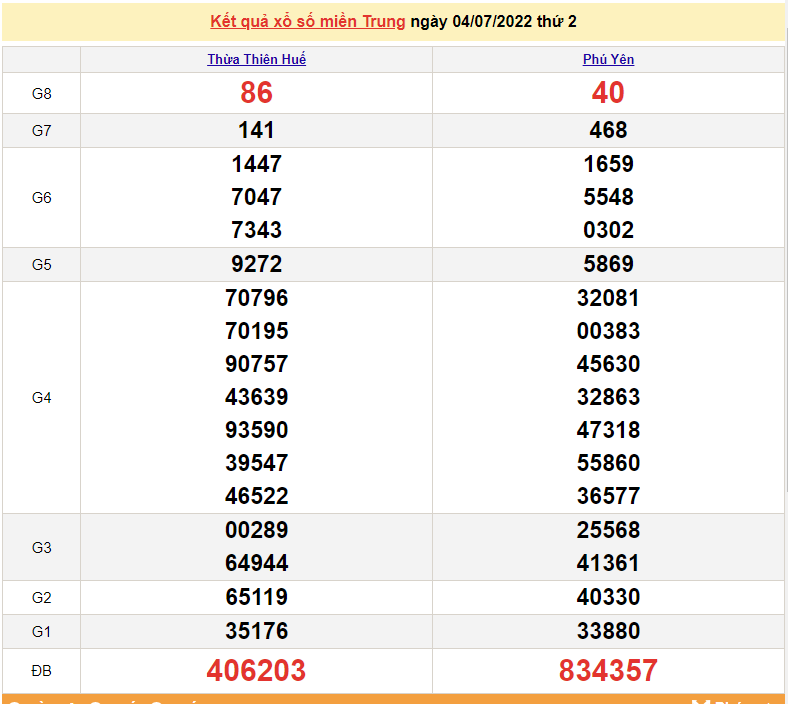The width and height of the screenshot is (788, 704).
Task: Click Thừa Thiên Huế G8 result 86
Action: click(257, 93)
